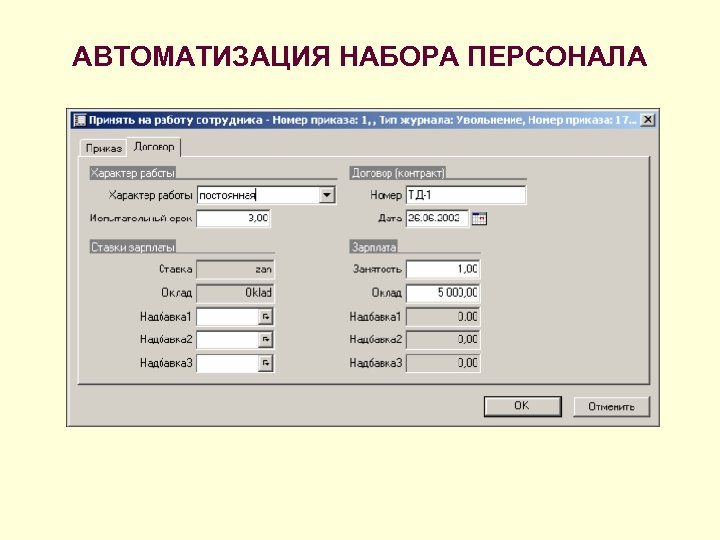Open the calendar picker beside the Дата field
The width and height of the screenshot is (720, 540).
[479, 219]
